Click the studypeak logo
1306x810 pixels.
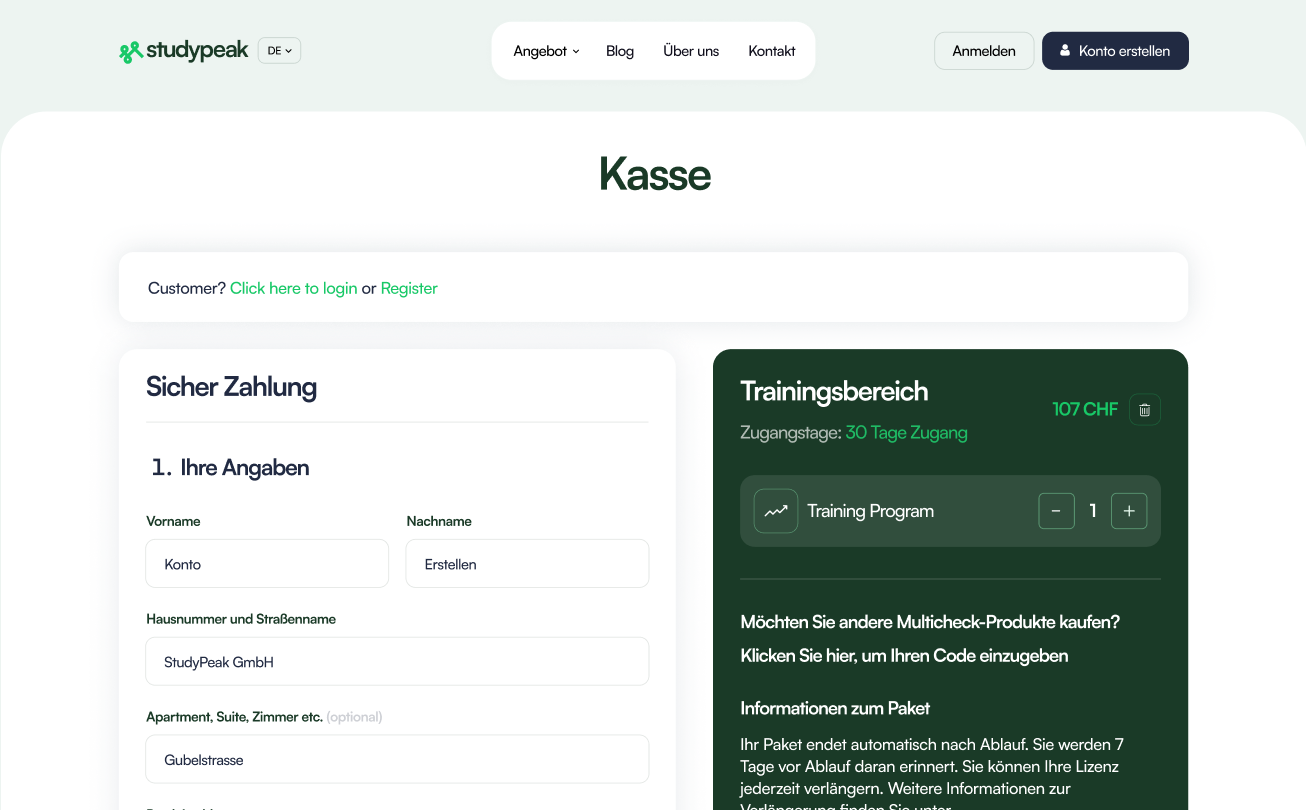pos(183,51)
